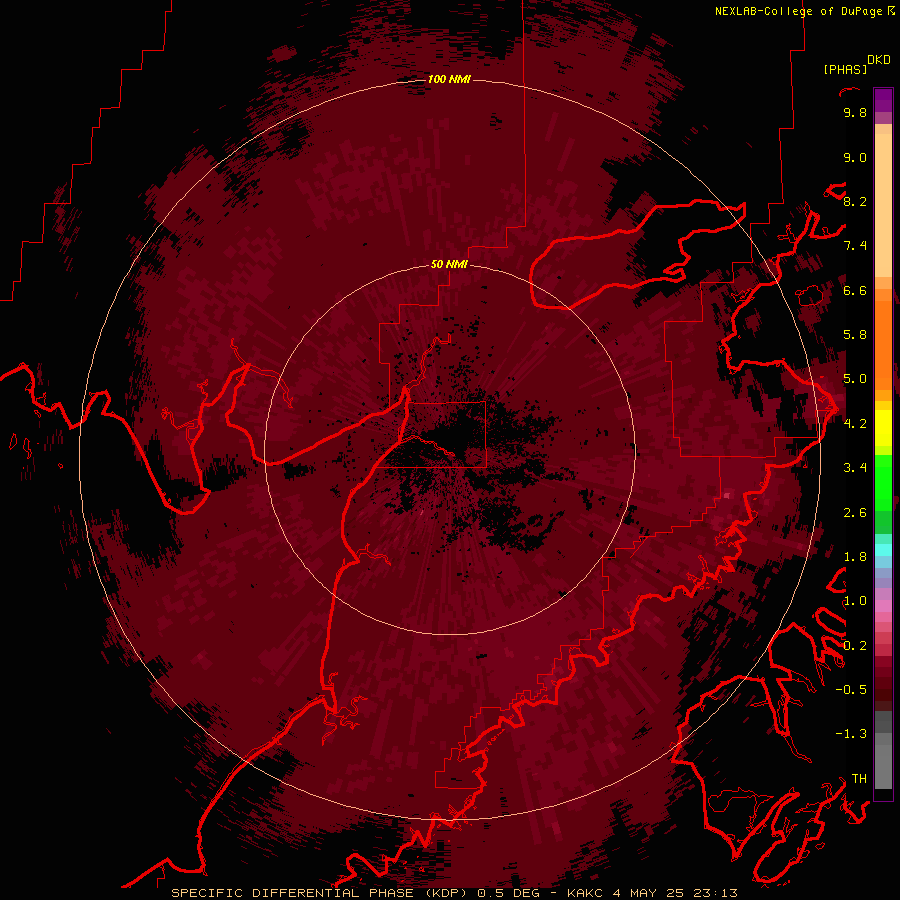Click the '50 NMI' range ring label

(x=449, y=264)
